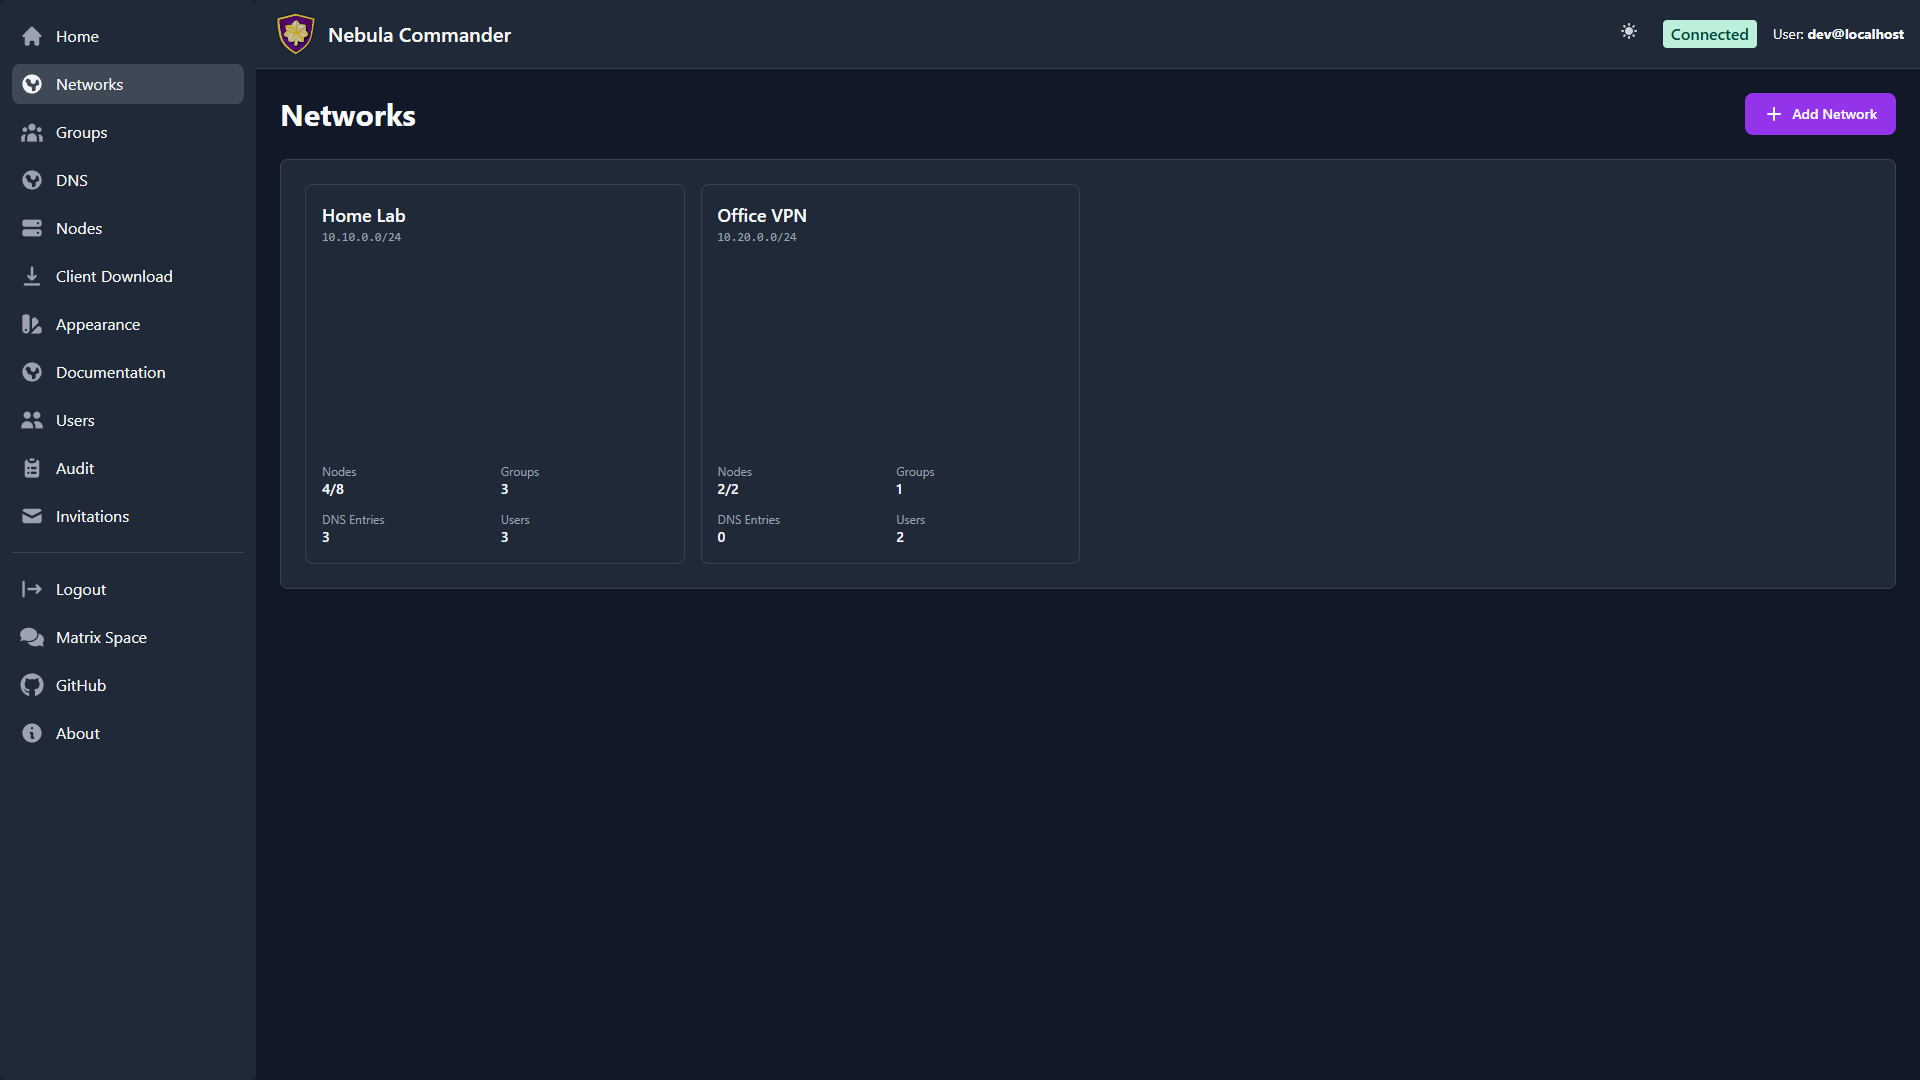
Task: Click the About info icon
Action: click(32, 733)
